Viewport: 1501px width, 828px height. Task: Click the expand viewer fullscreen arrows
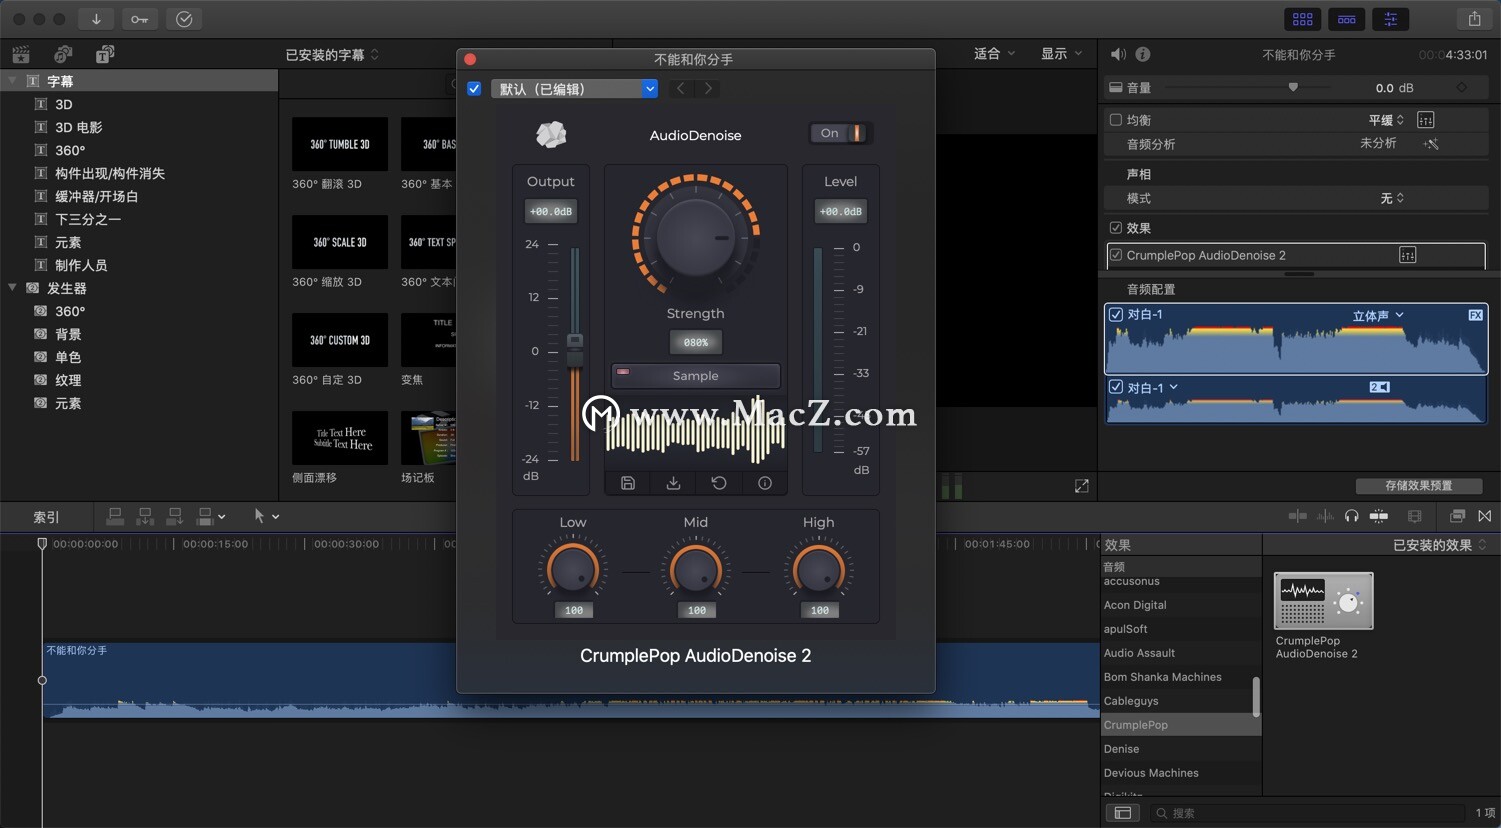(1081, 486)
